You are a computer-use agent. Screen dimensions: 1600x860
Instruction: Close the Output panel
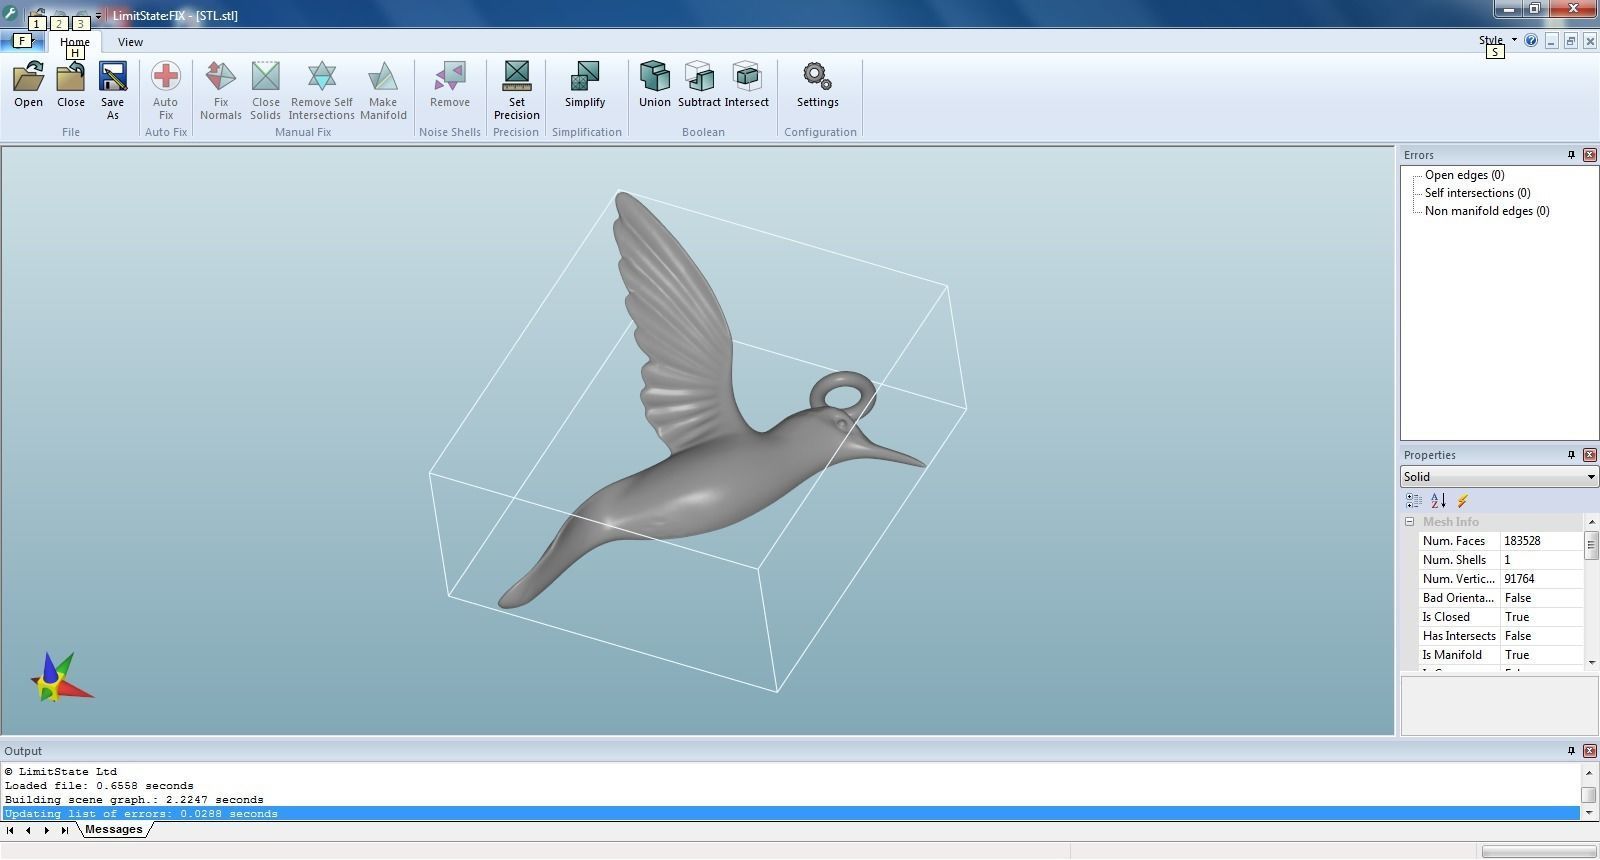(x=1590, y=751)
